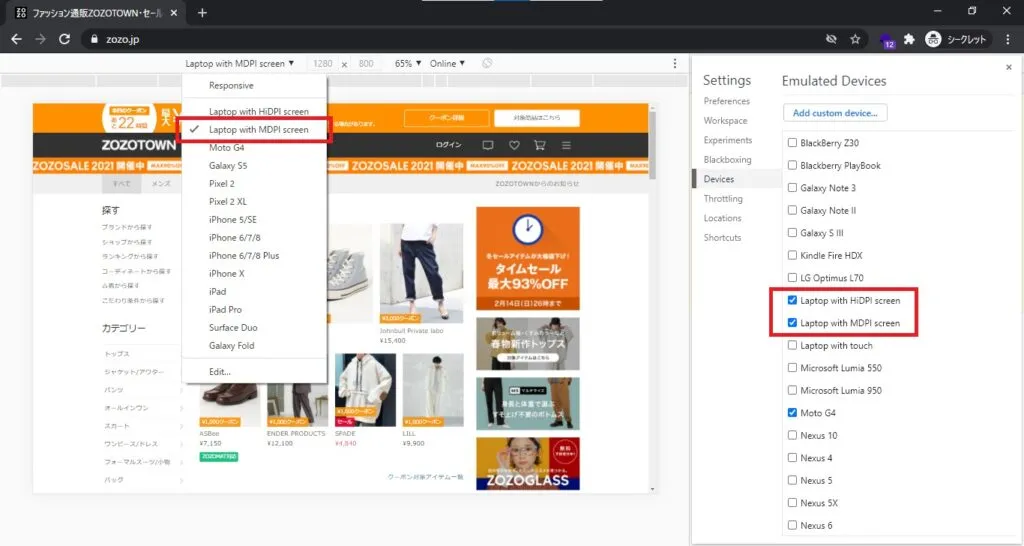
Task: Click Add custom device button
Action: (x=835, y=113)
